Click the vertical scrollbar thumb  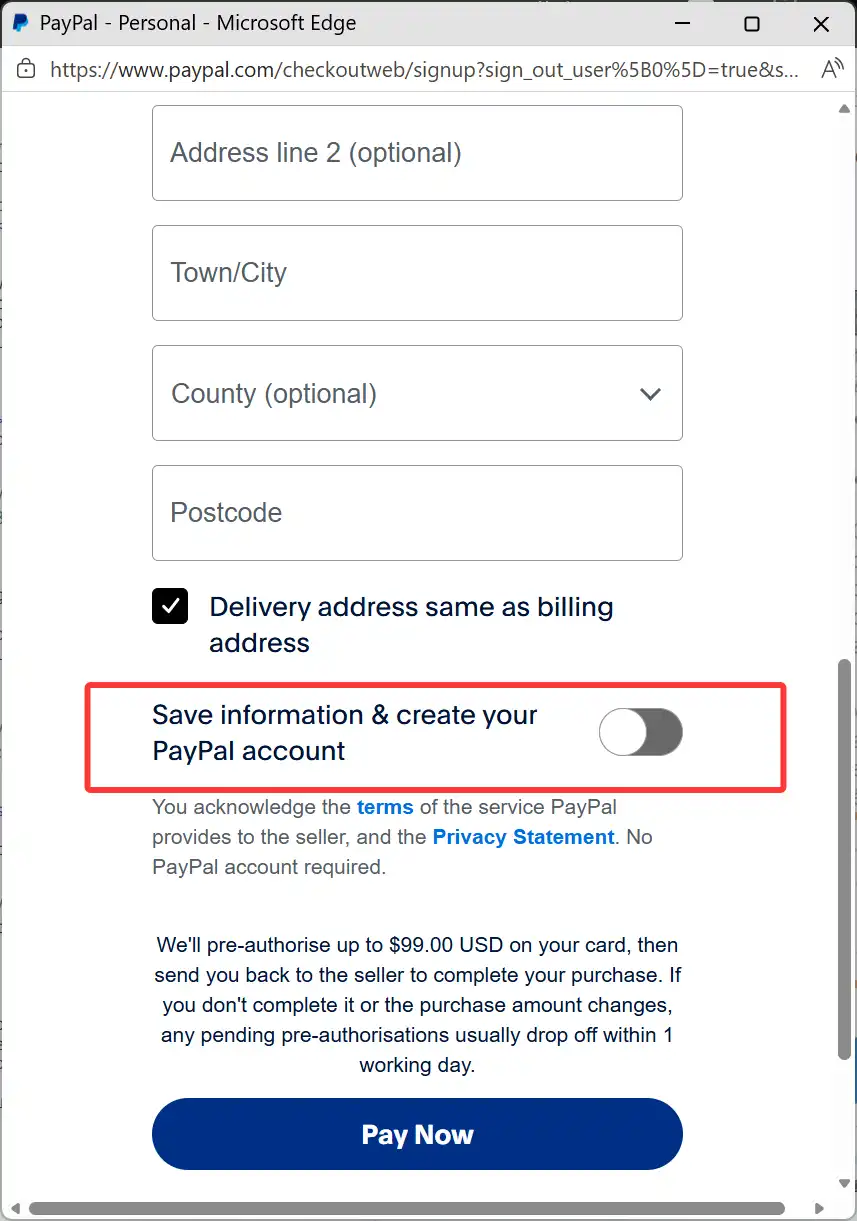(843, 850)
